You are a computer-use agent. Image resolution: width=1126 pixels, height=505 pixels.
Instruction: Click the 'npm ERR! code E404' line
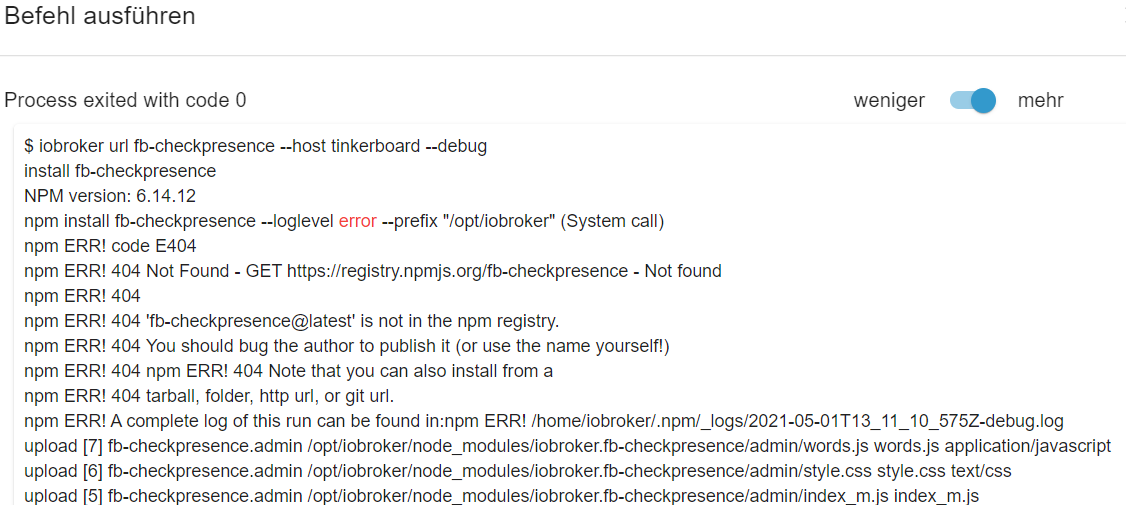110,246
